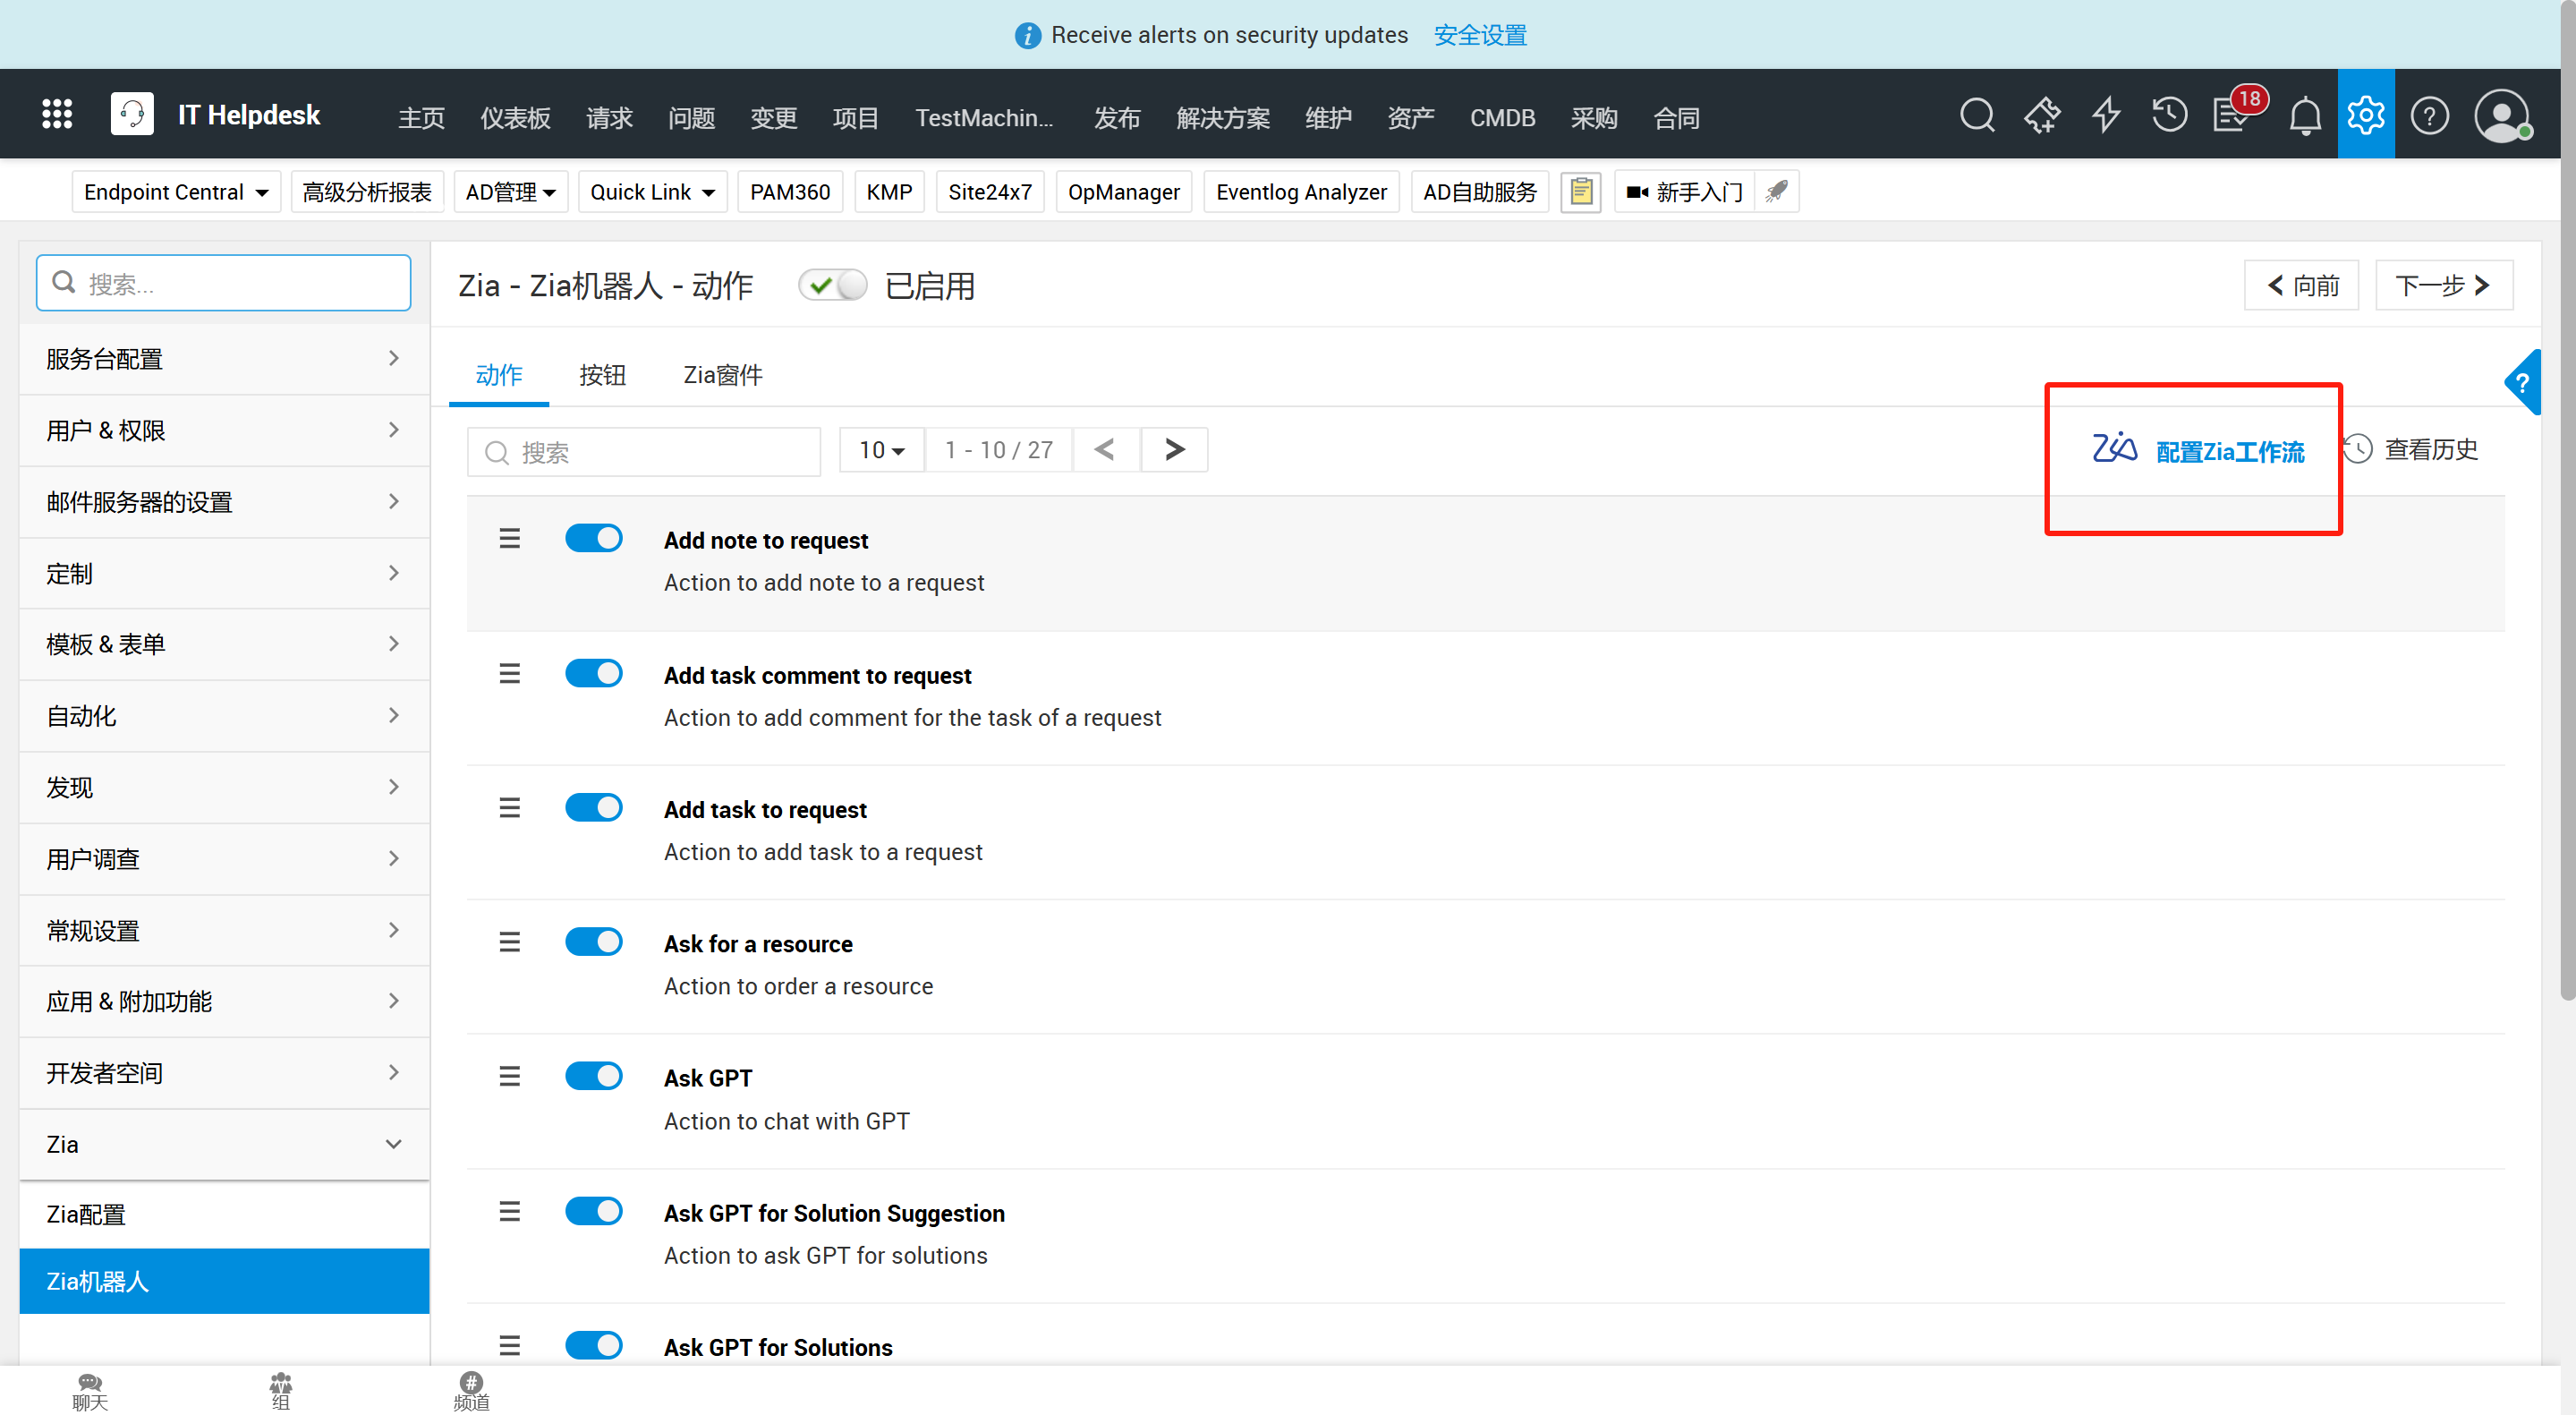Open the recent items history icon
This screenshot has width=2576, height=1415.
point(2168,115)
